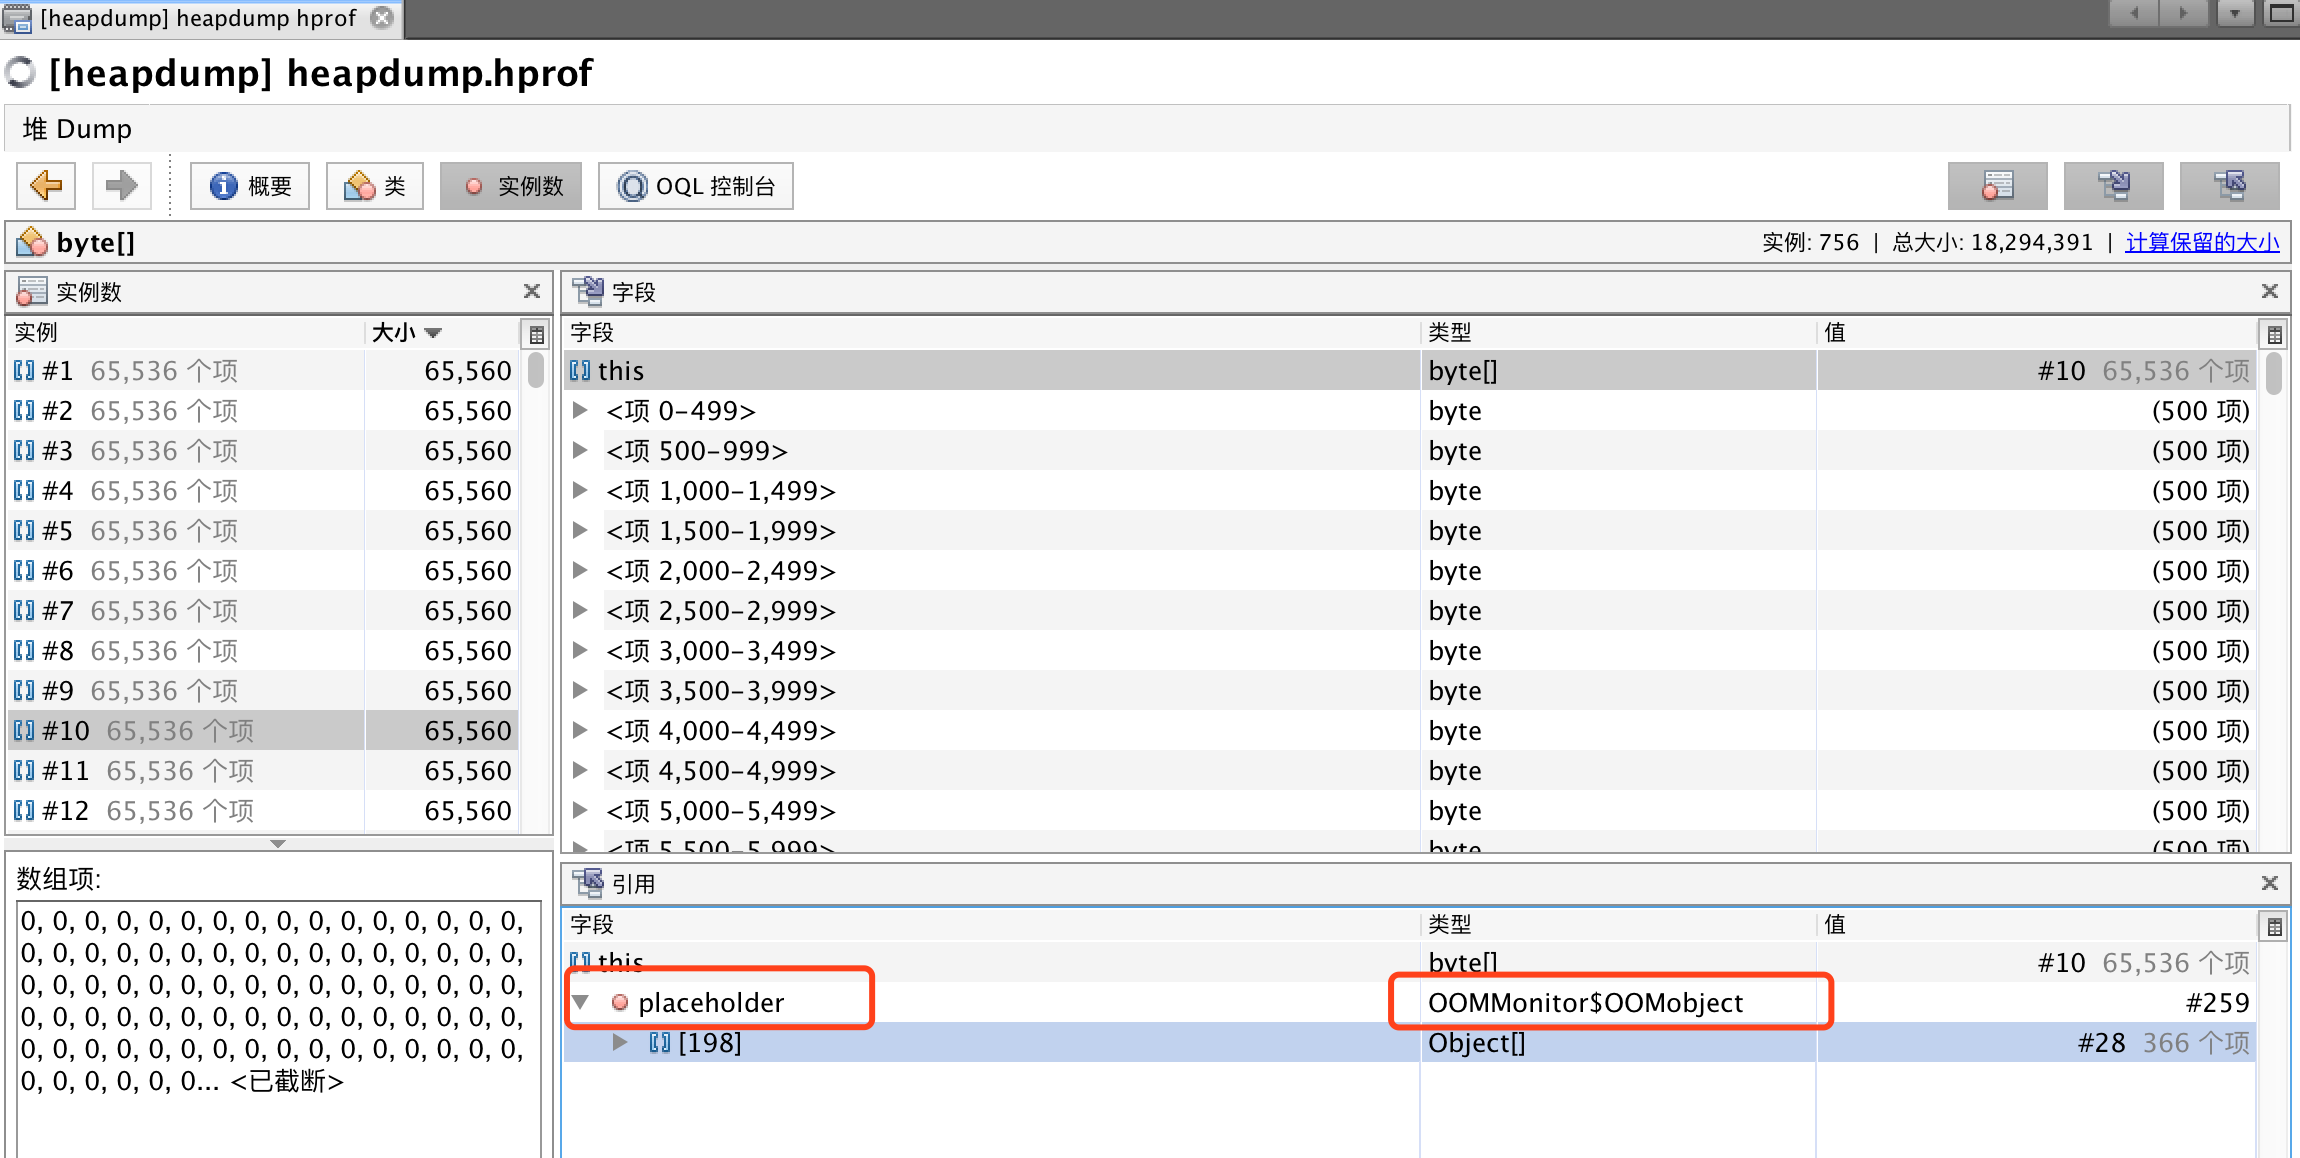Select instance #1 in the list

[264, 371]
